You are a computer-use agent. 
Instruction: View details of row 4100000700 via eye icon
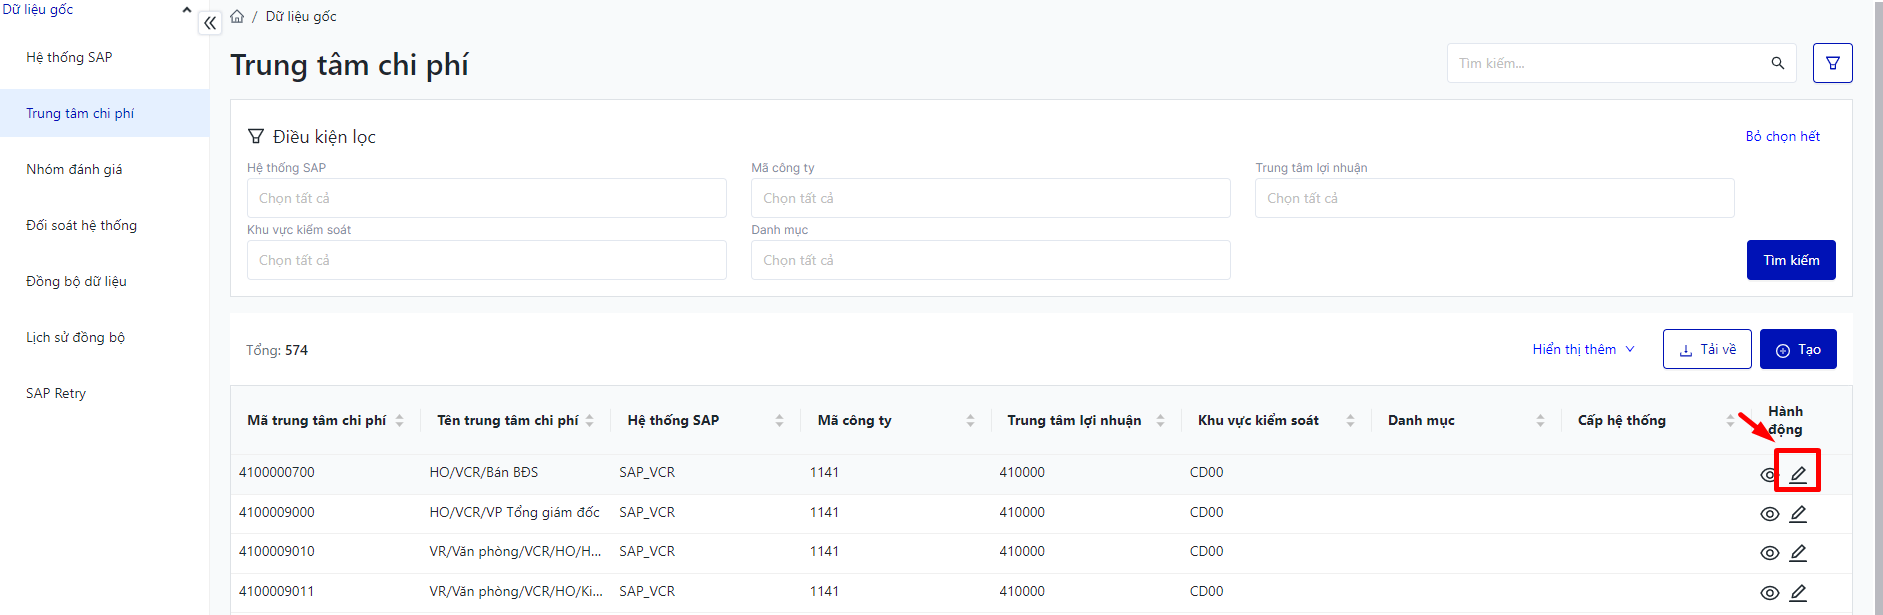[x=1768, y=475]
